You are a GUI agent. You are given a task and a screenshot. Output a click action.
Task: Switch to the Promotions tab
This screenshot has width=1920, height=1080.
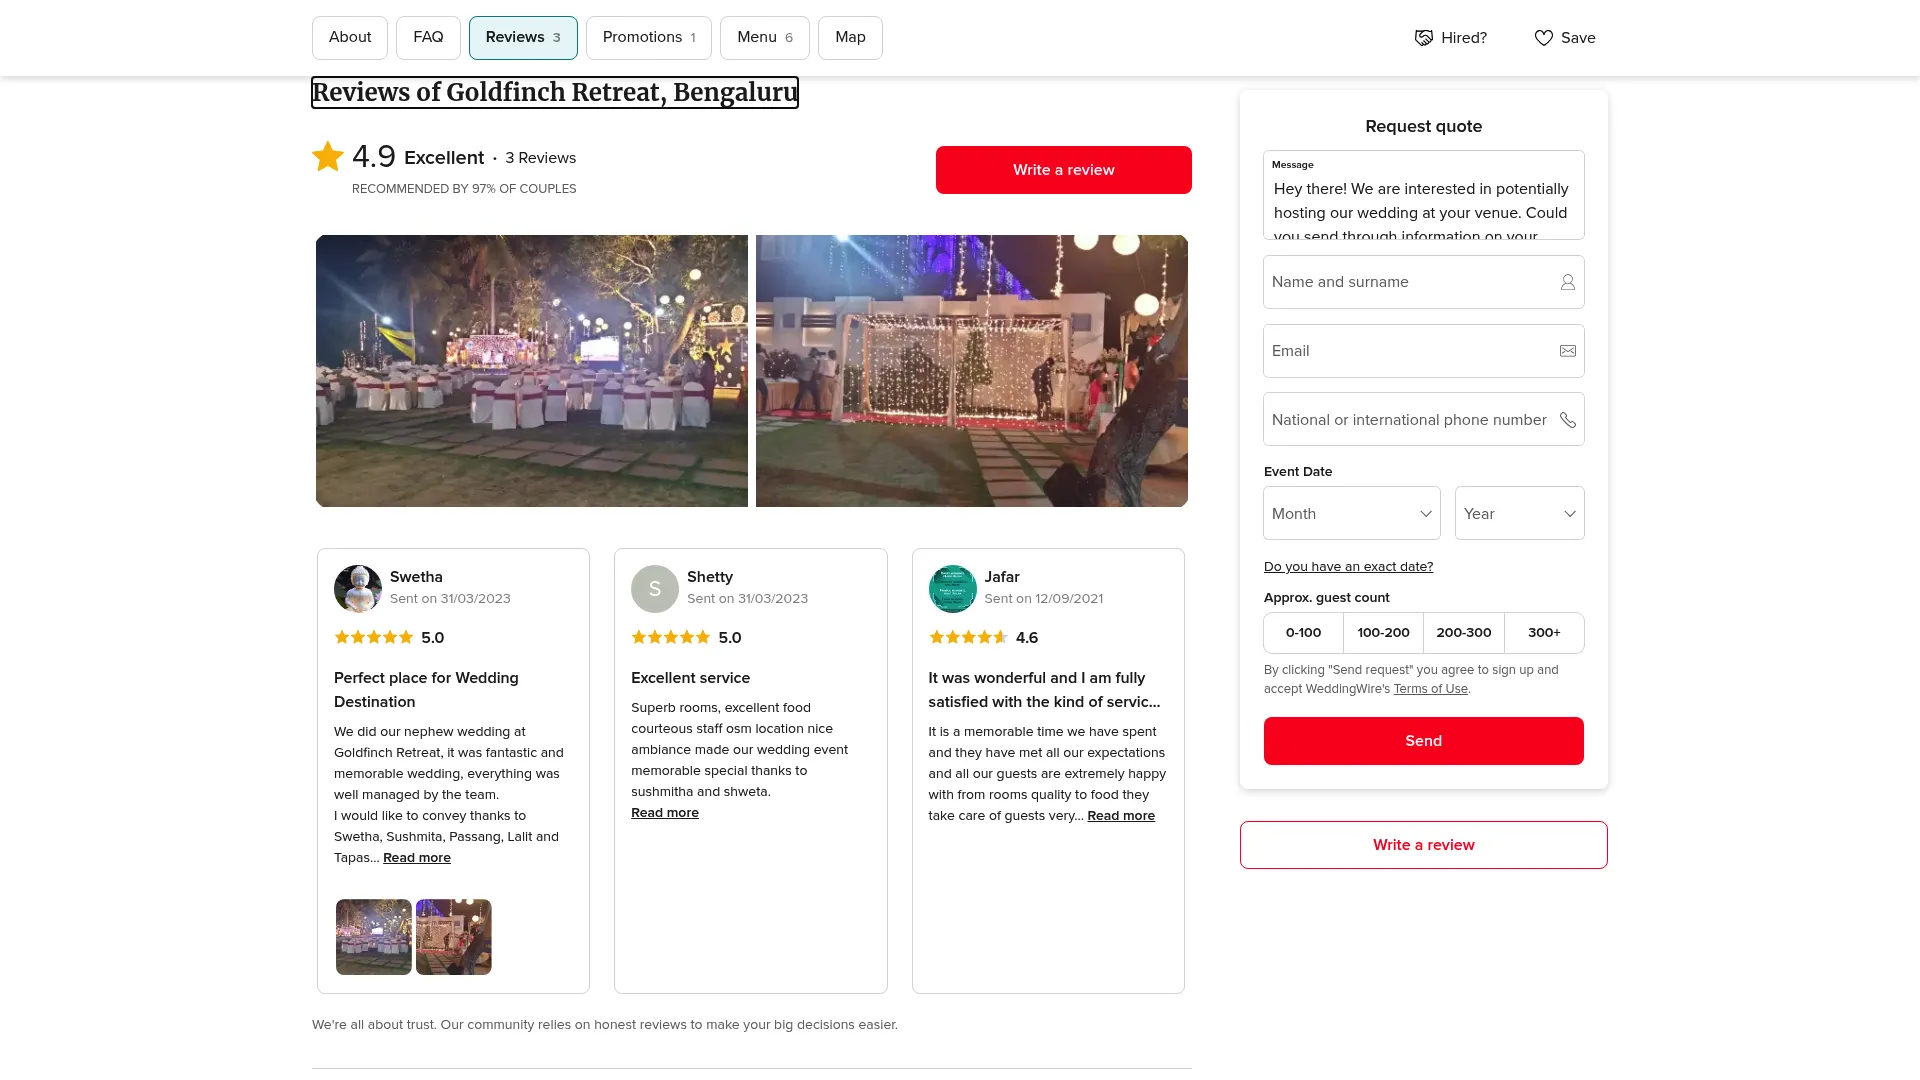pyautogui.click(x=648, y=38)
